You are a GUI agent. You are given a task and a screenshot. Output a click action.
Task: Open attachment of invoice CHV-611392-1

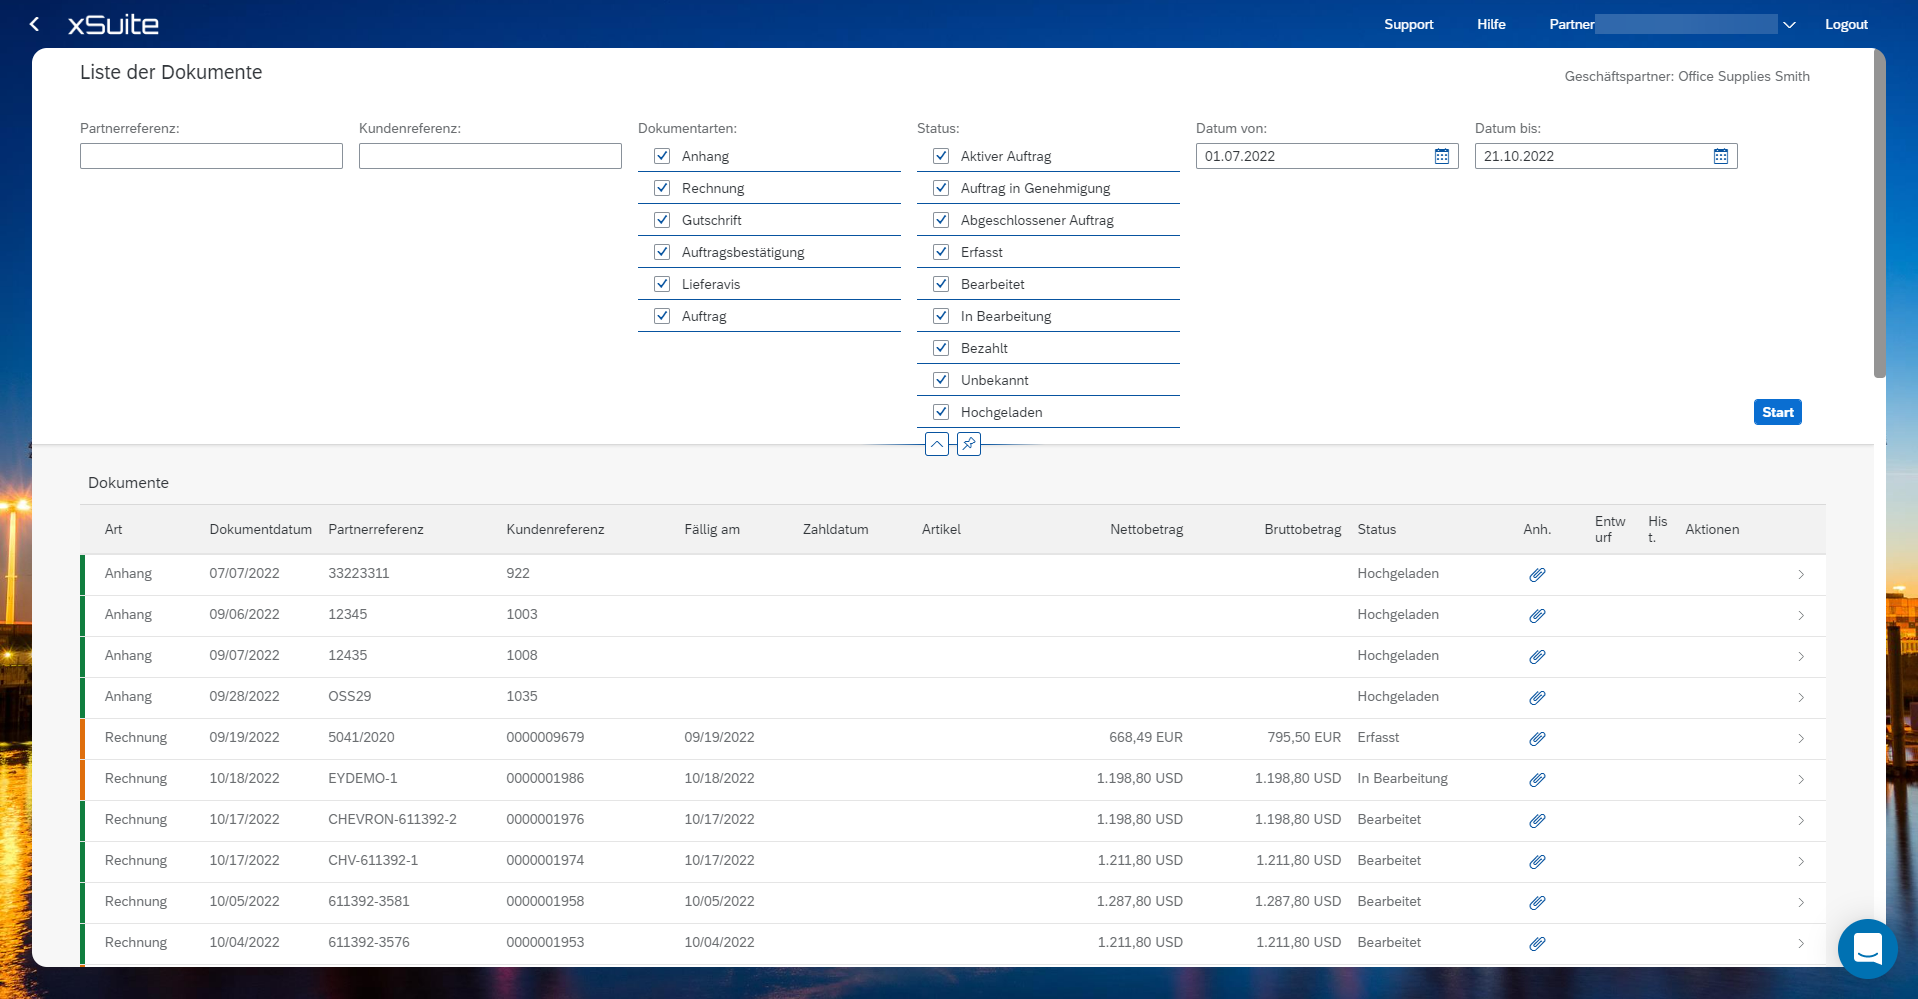tap(1537, 861)
